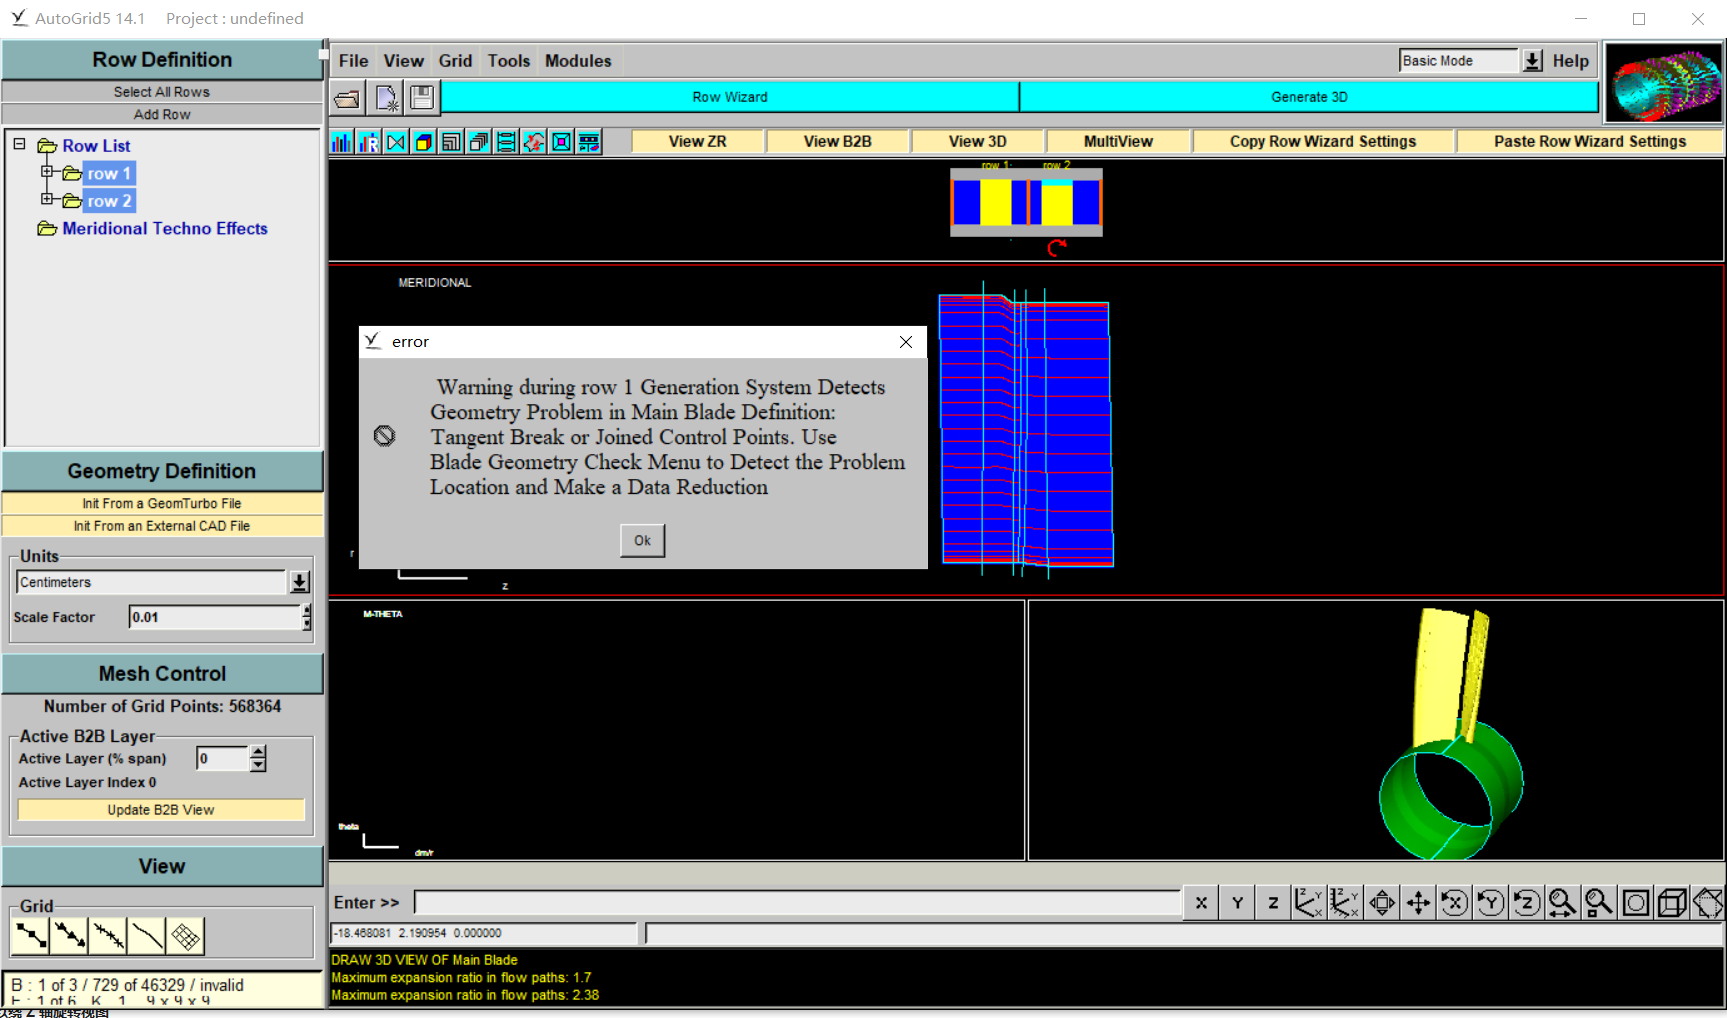The width and height of the screenshot is (1727, 1018).
Task: Toggle the Z axis view button
Action: (1273, 903)
